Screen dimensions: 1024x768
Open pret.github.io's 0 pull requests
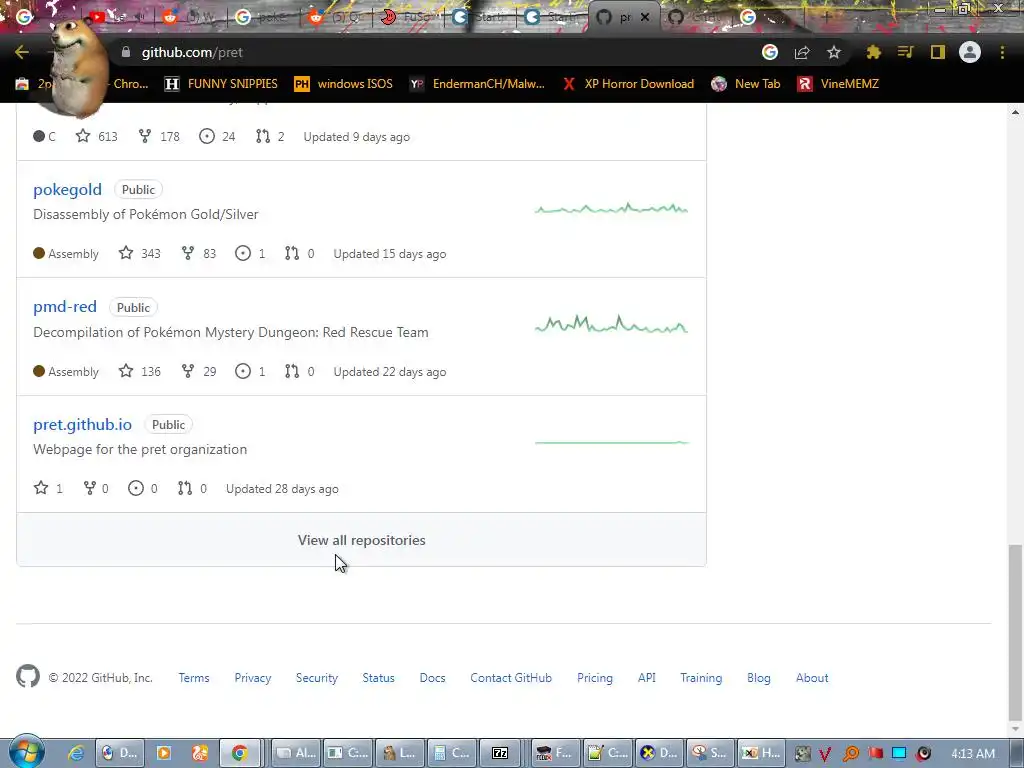tap(192, 488)
